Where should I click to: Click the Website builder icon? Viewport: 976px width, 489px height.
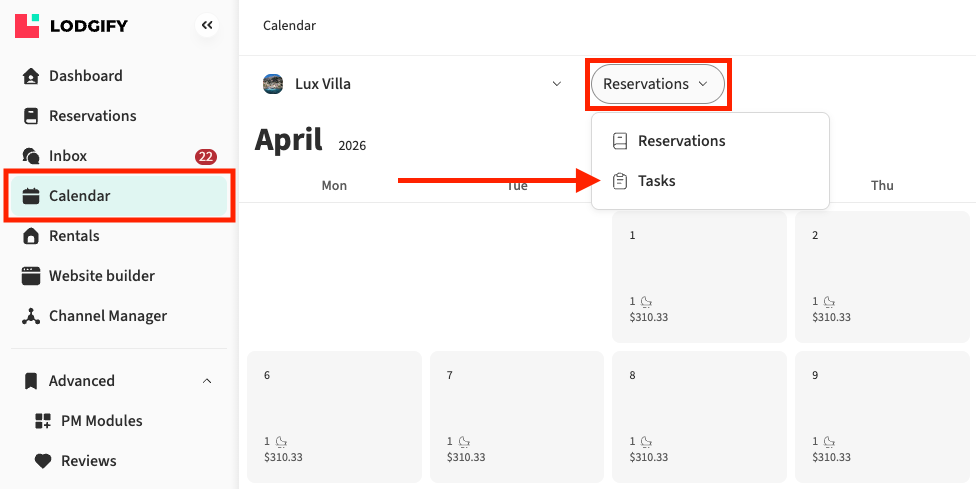pos(31,276)
